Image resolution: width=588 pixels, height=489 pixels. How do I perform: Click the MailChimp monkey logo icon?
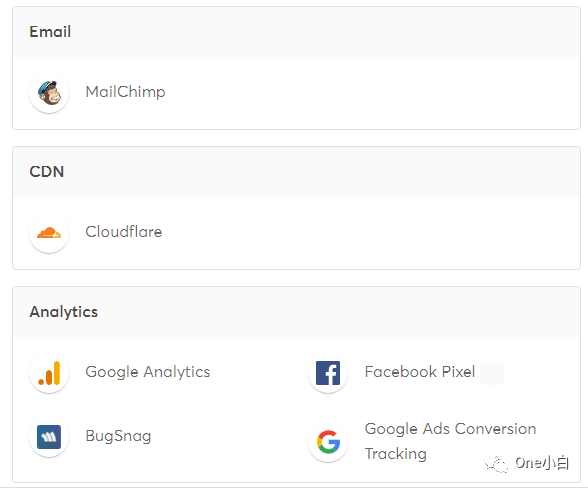[49, 92]
